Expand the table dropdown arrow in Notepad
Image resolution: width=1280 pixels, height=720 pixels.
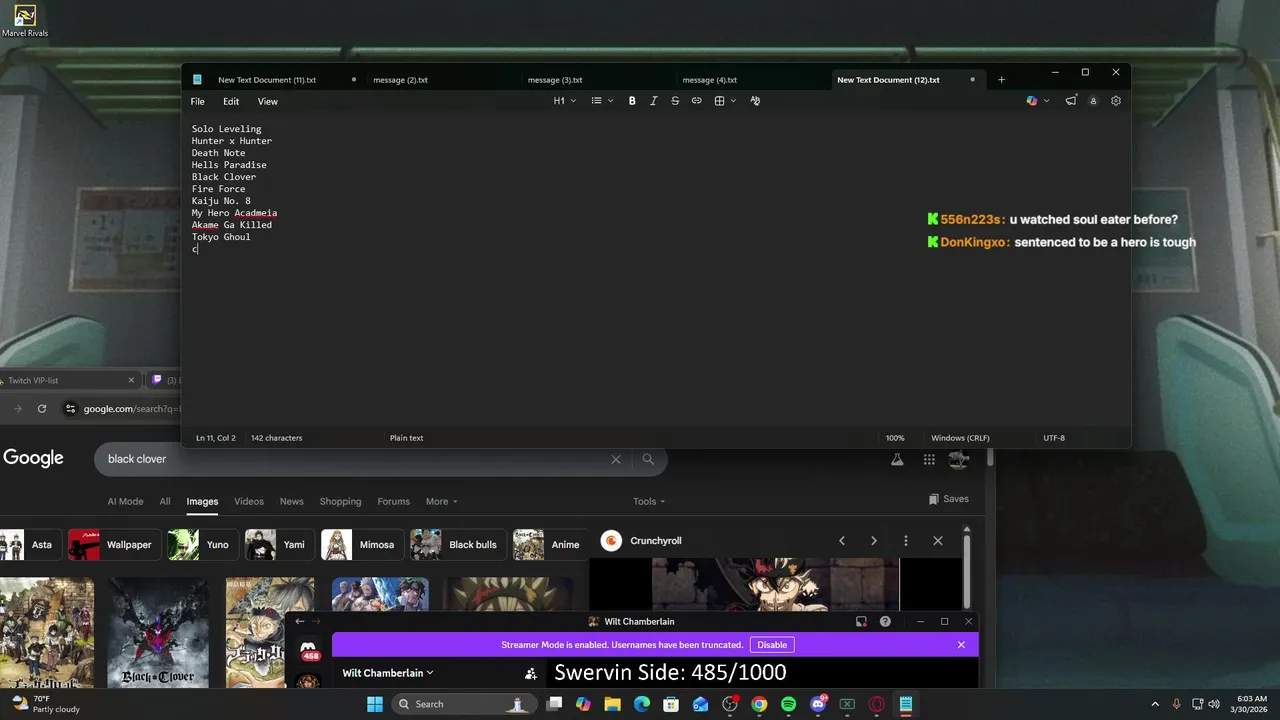click(x=733, y=101)
